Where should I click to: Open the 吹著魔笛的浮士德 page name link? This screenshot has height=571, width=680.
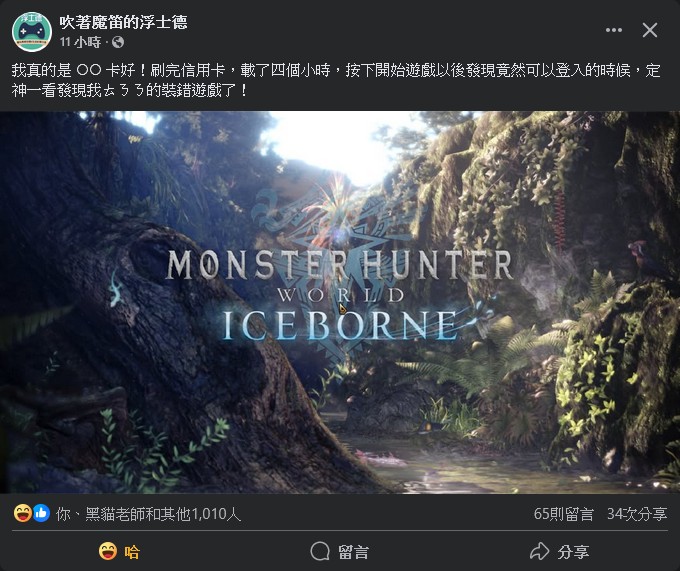(x=124, y=22)
